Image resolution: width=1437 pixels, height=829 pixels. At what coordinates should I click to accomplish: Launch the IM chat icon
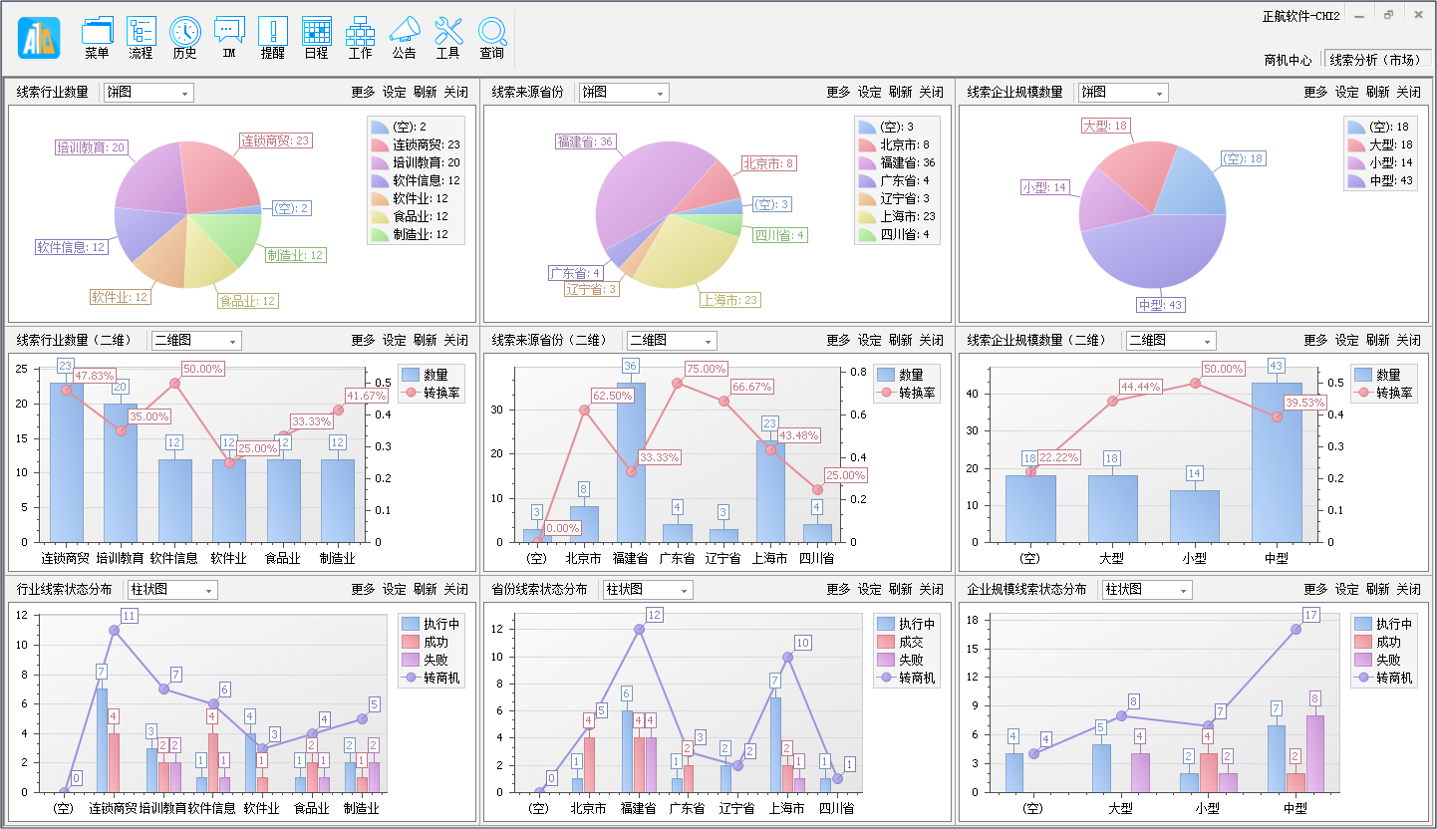tap(229, 38)
